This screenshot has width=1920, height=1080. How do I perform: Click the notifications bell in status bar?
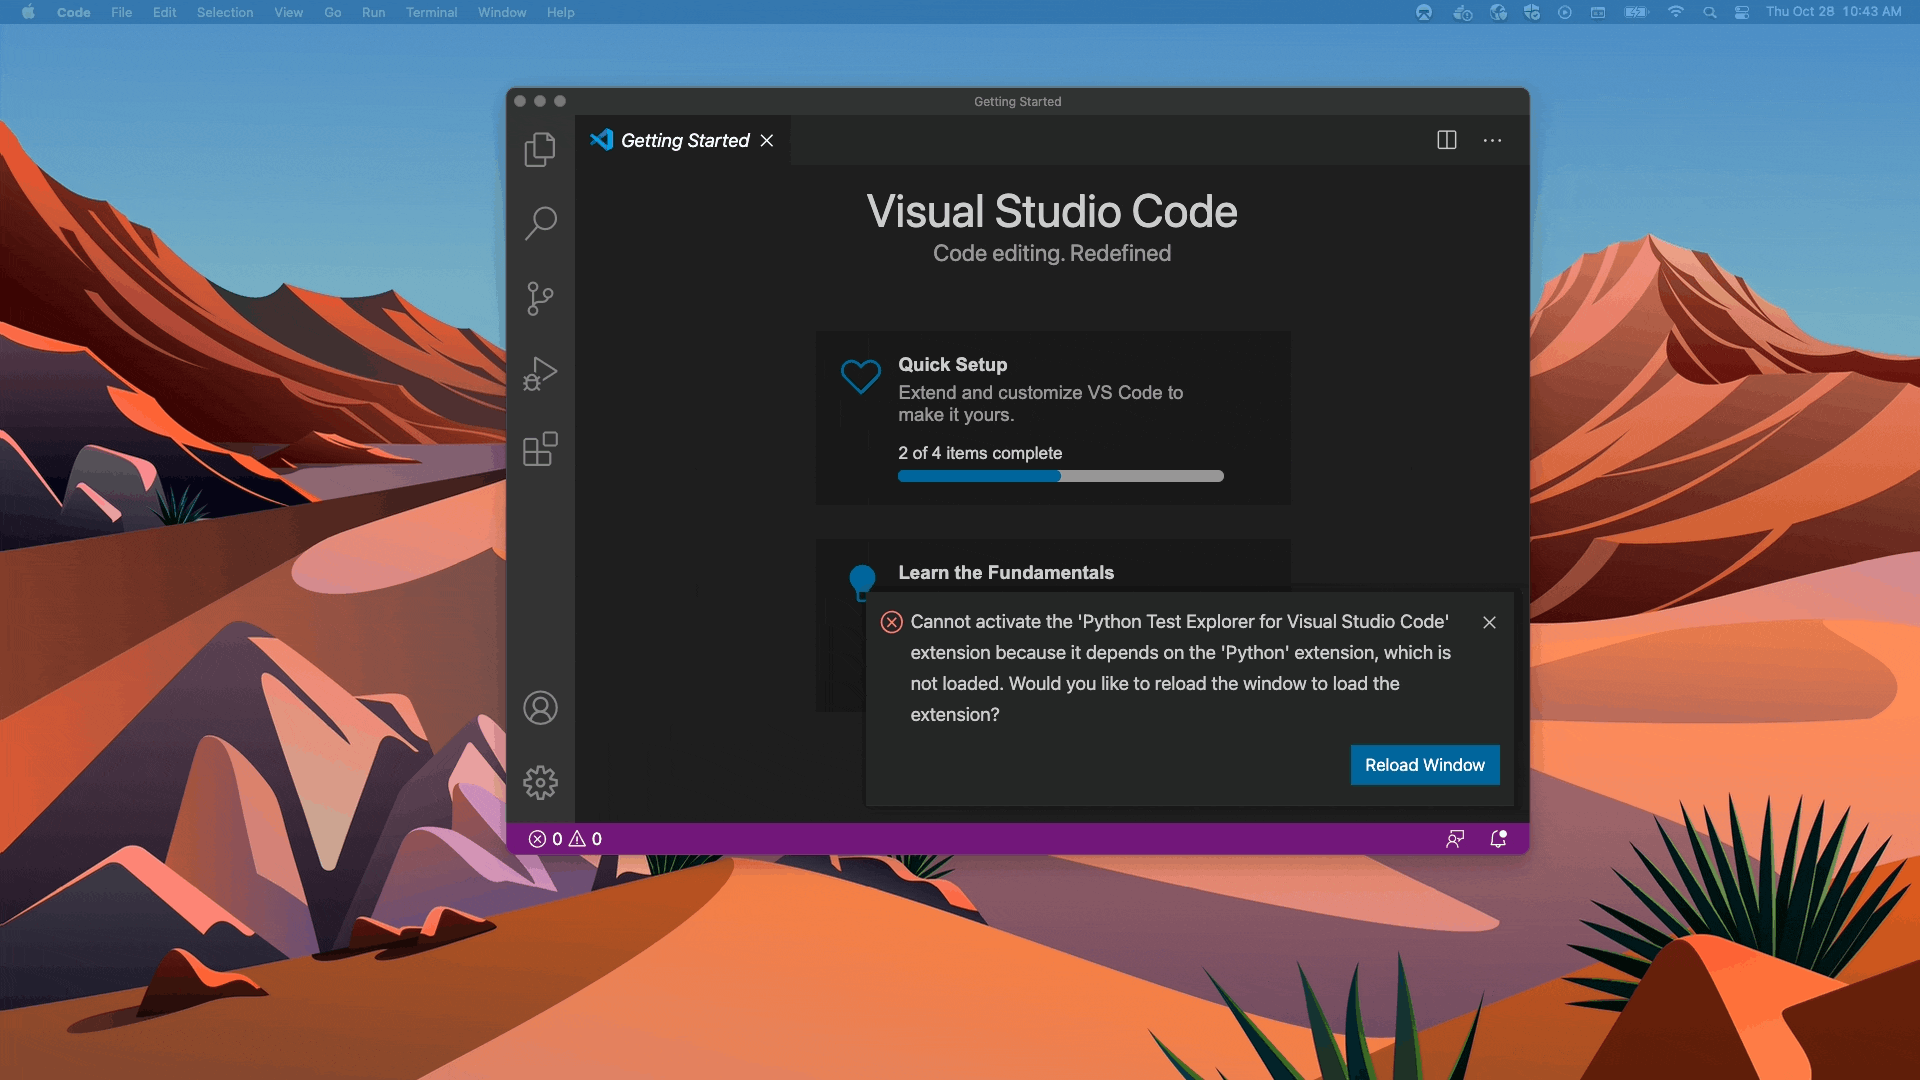1498,839
